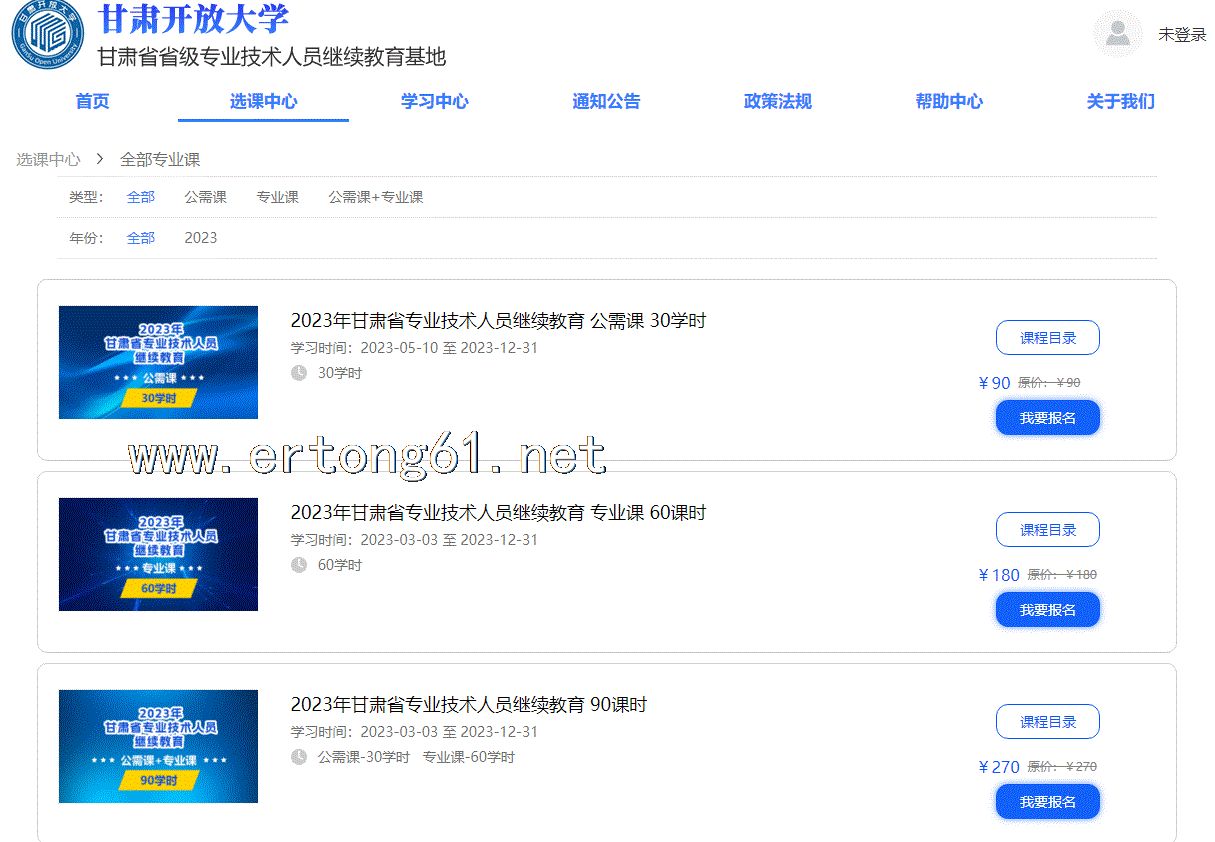Switch to the 学习中心 tab
Image resolution: width=1215 pixels, height=842 pixels.
coord(434,101)
